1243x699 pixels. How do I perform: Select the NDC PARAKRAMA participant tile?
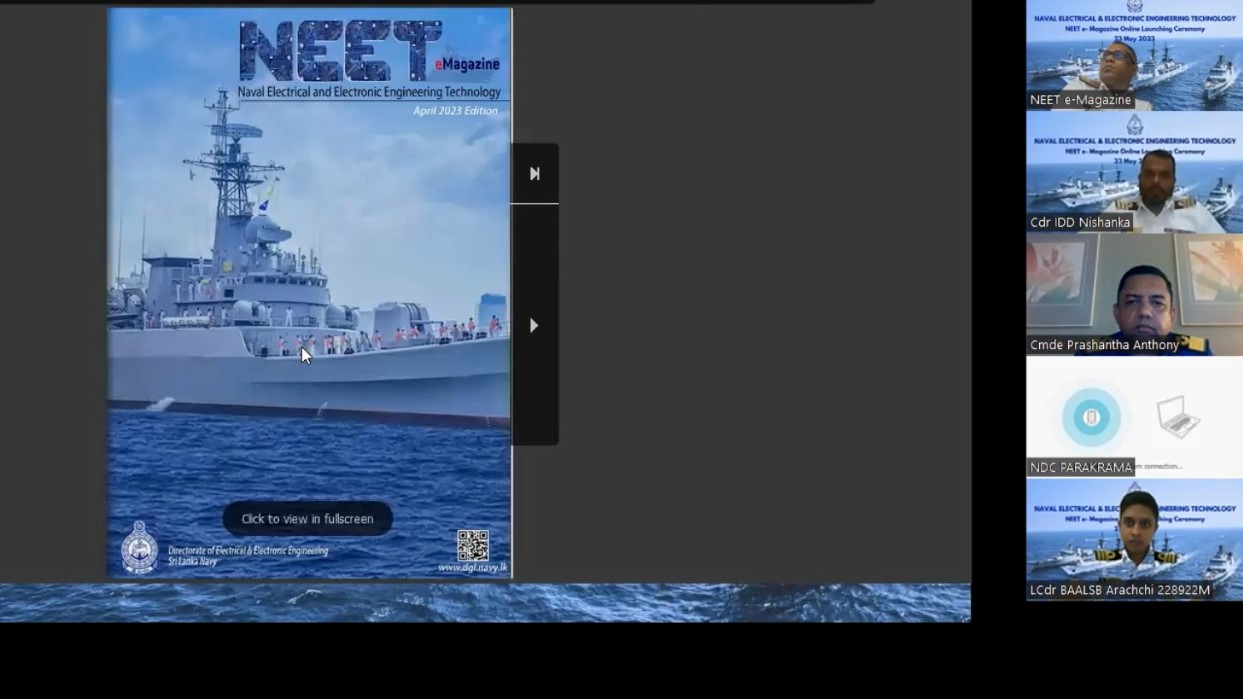point(1134,417)
